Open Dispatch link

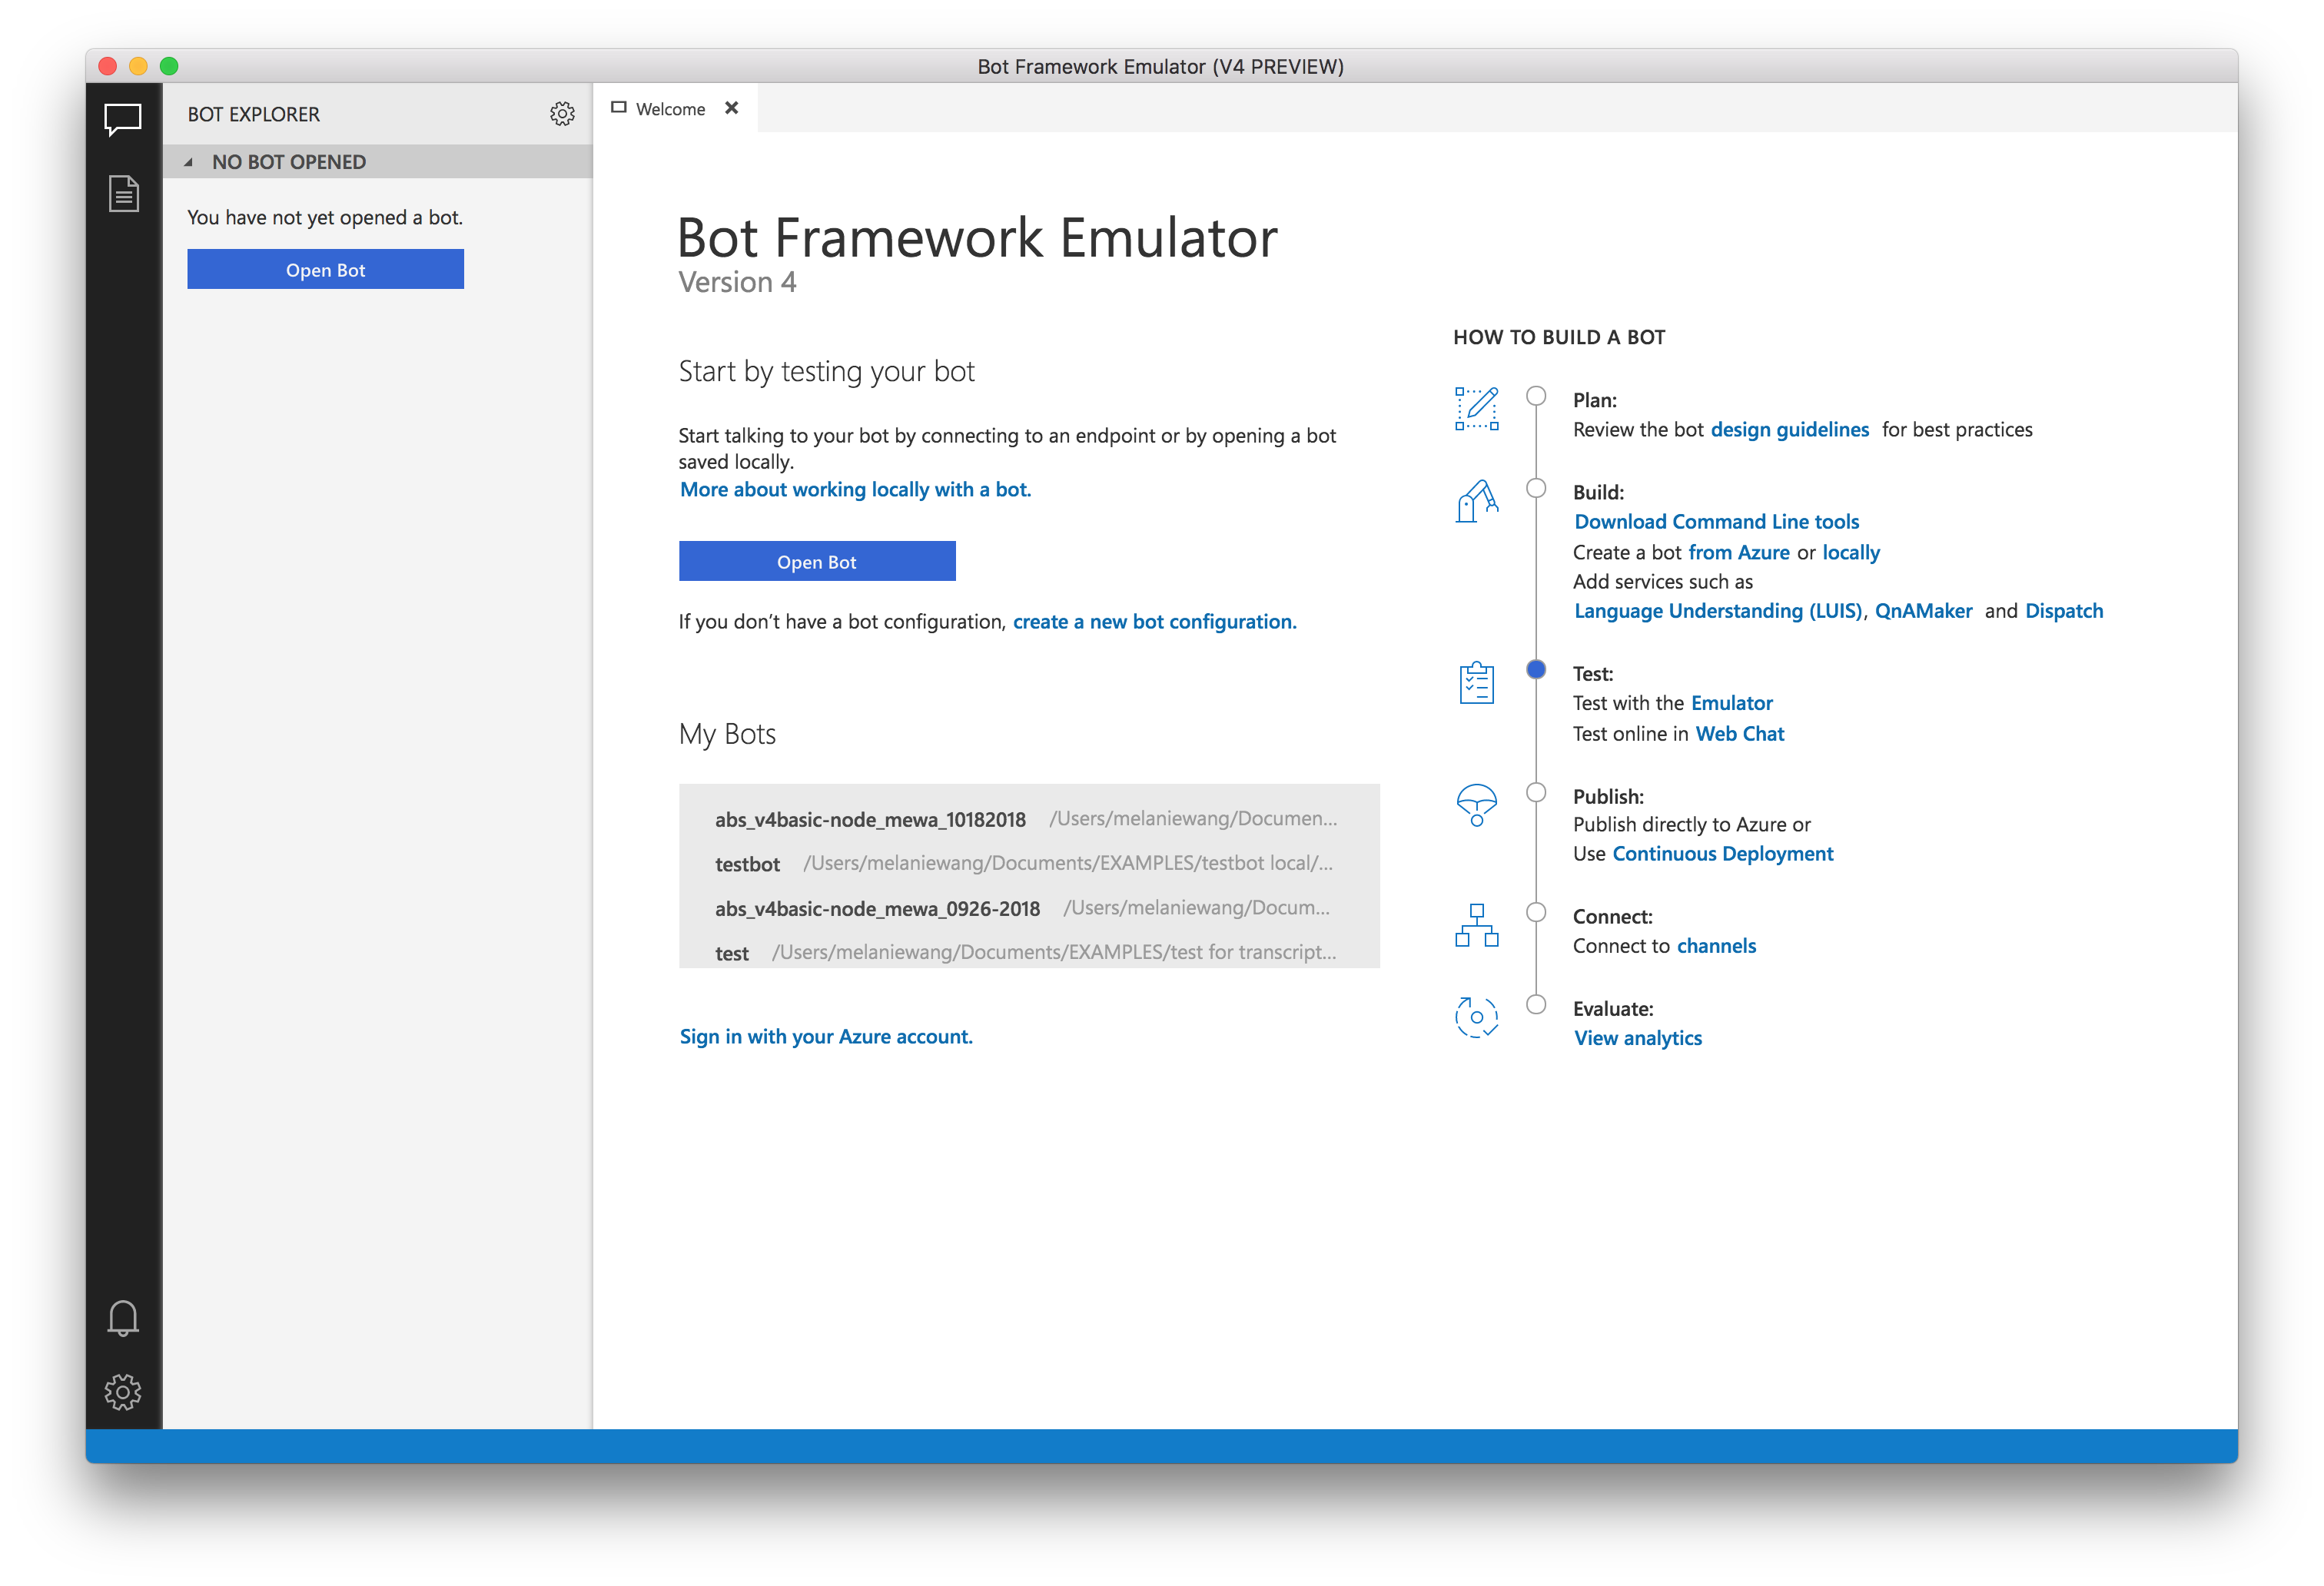pos(2064,610)
